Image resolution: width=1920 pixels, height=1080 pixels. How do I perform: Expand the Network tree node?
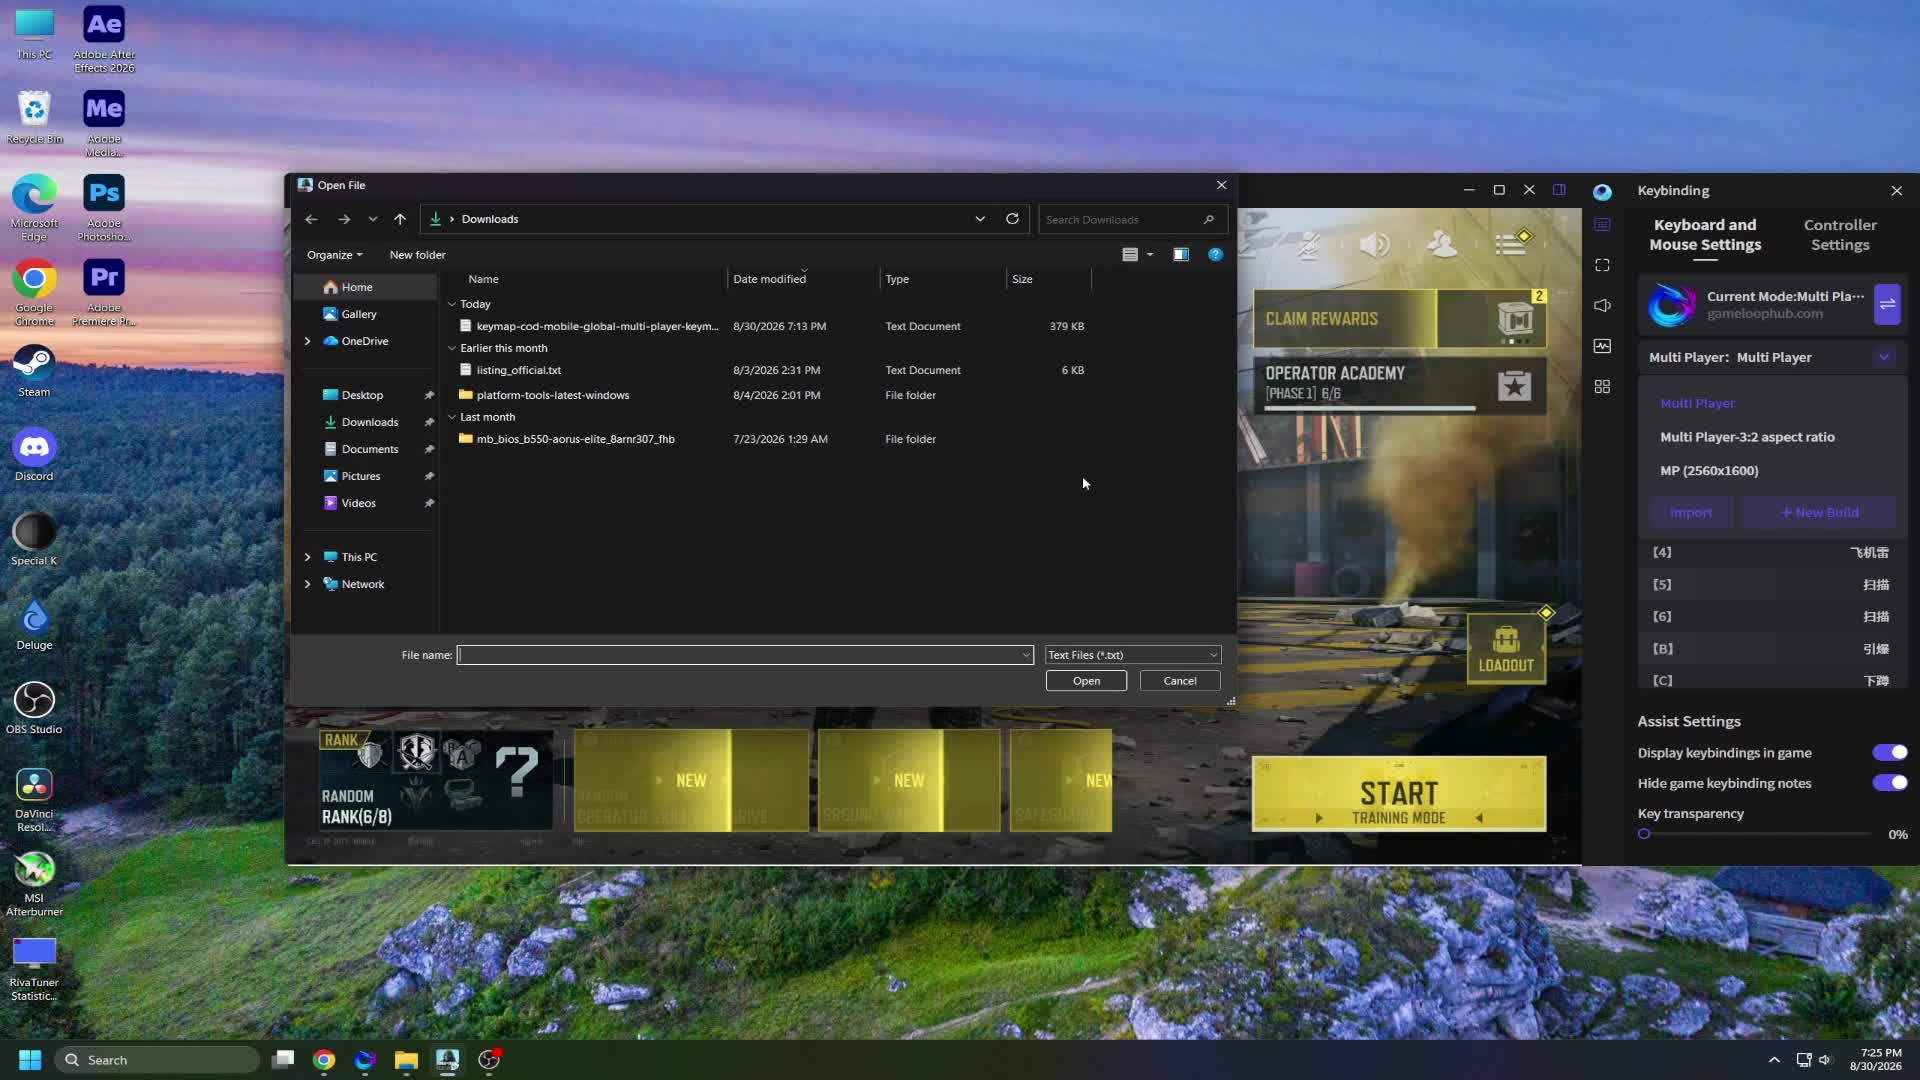point(308,584)
